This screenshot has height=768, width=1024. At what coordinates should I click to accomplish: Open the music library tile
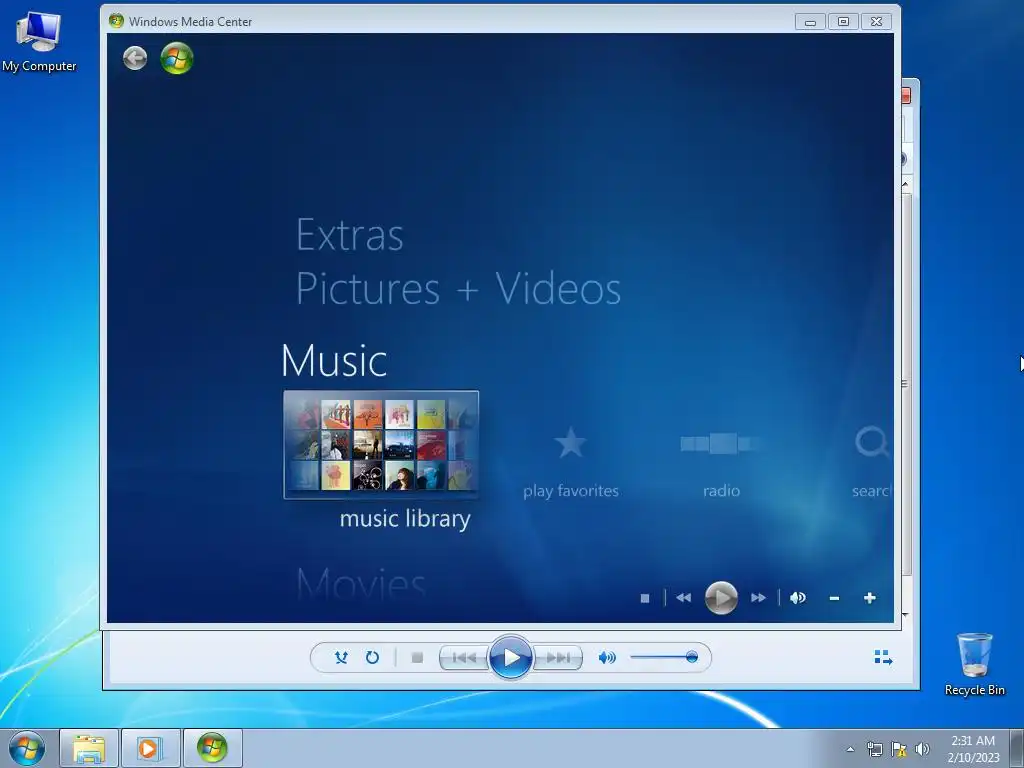click(381, 444)
